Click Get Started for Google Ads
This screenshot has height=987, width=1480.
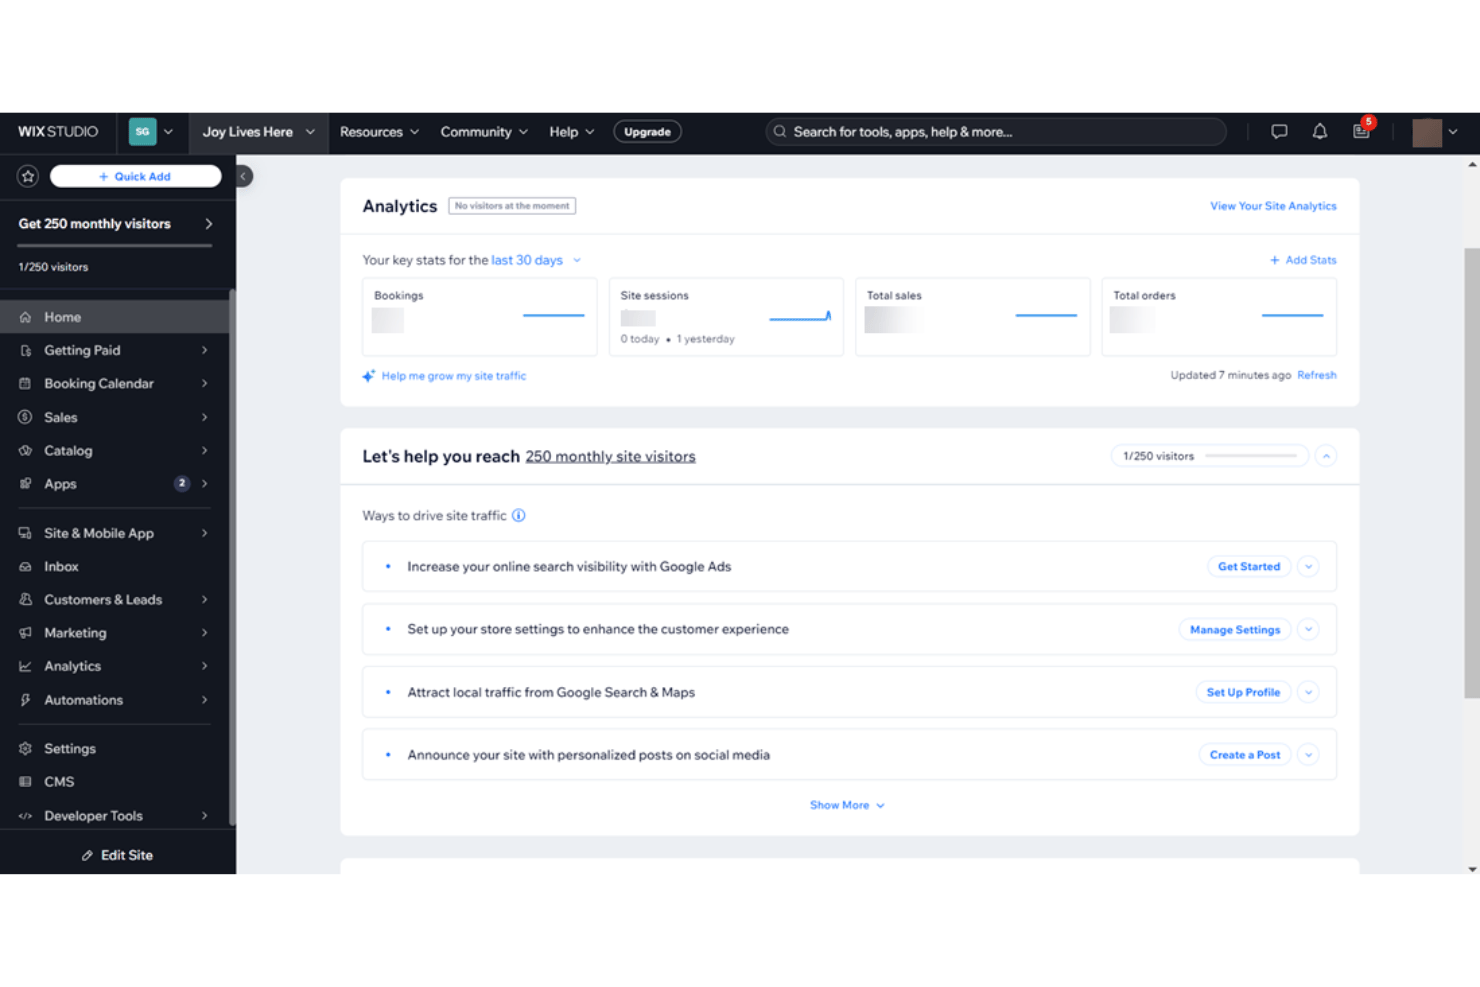[1249, 567]
